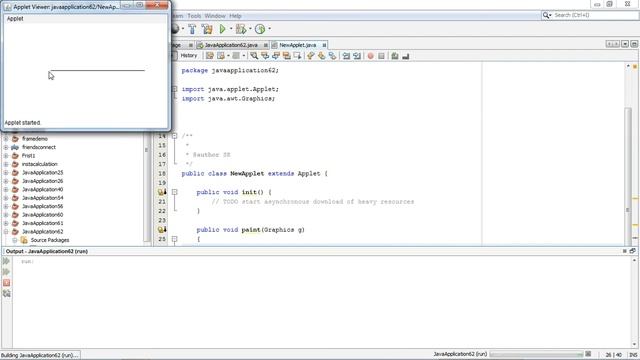
Task: Click the Last Edit icon after History
Action: point(209,56)
